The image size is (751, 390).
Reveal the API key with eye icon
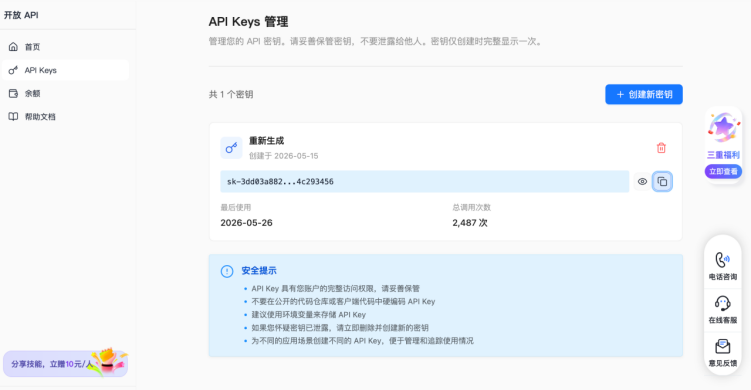[642, 182]
